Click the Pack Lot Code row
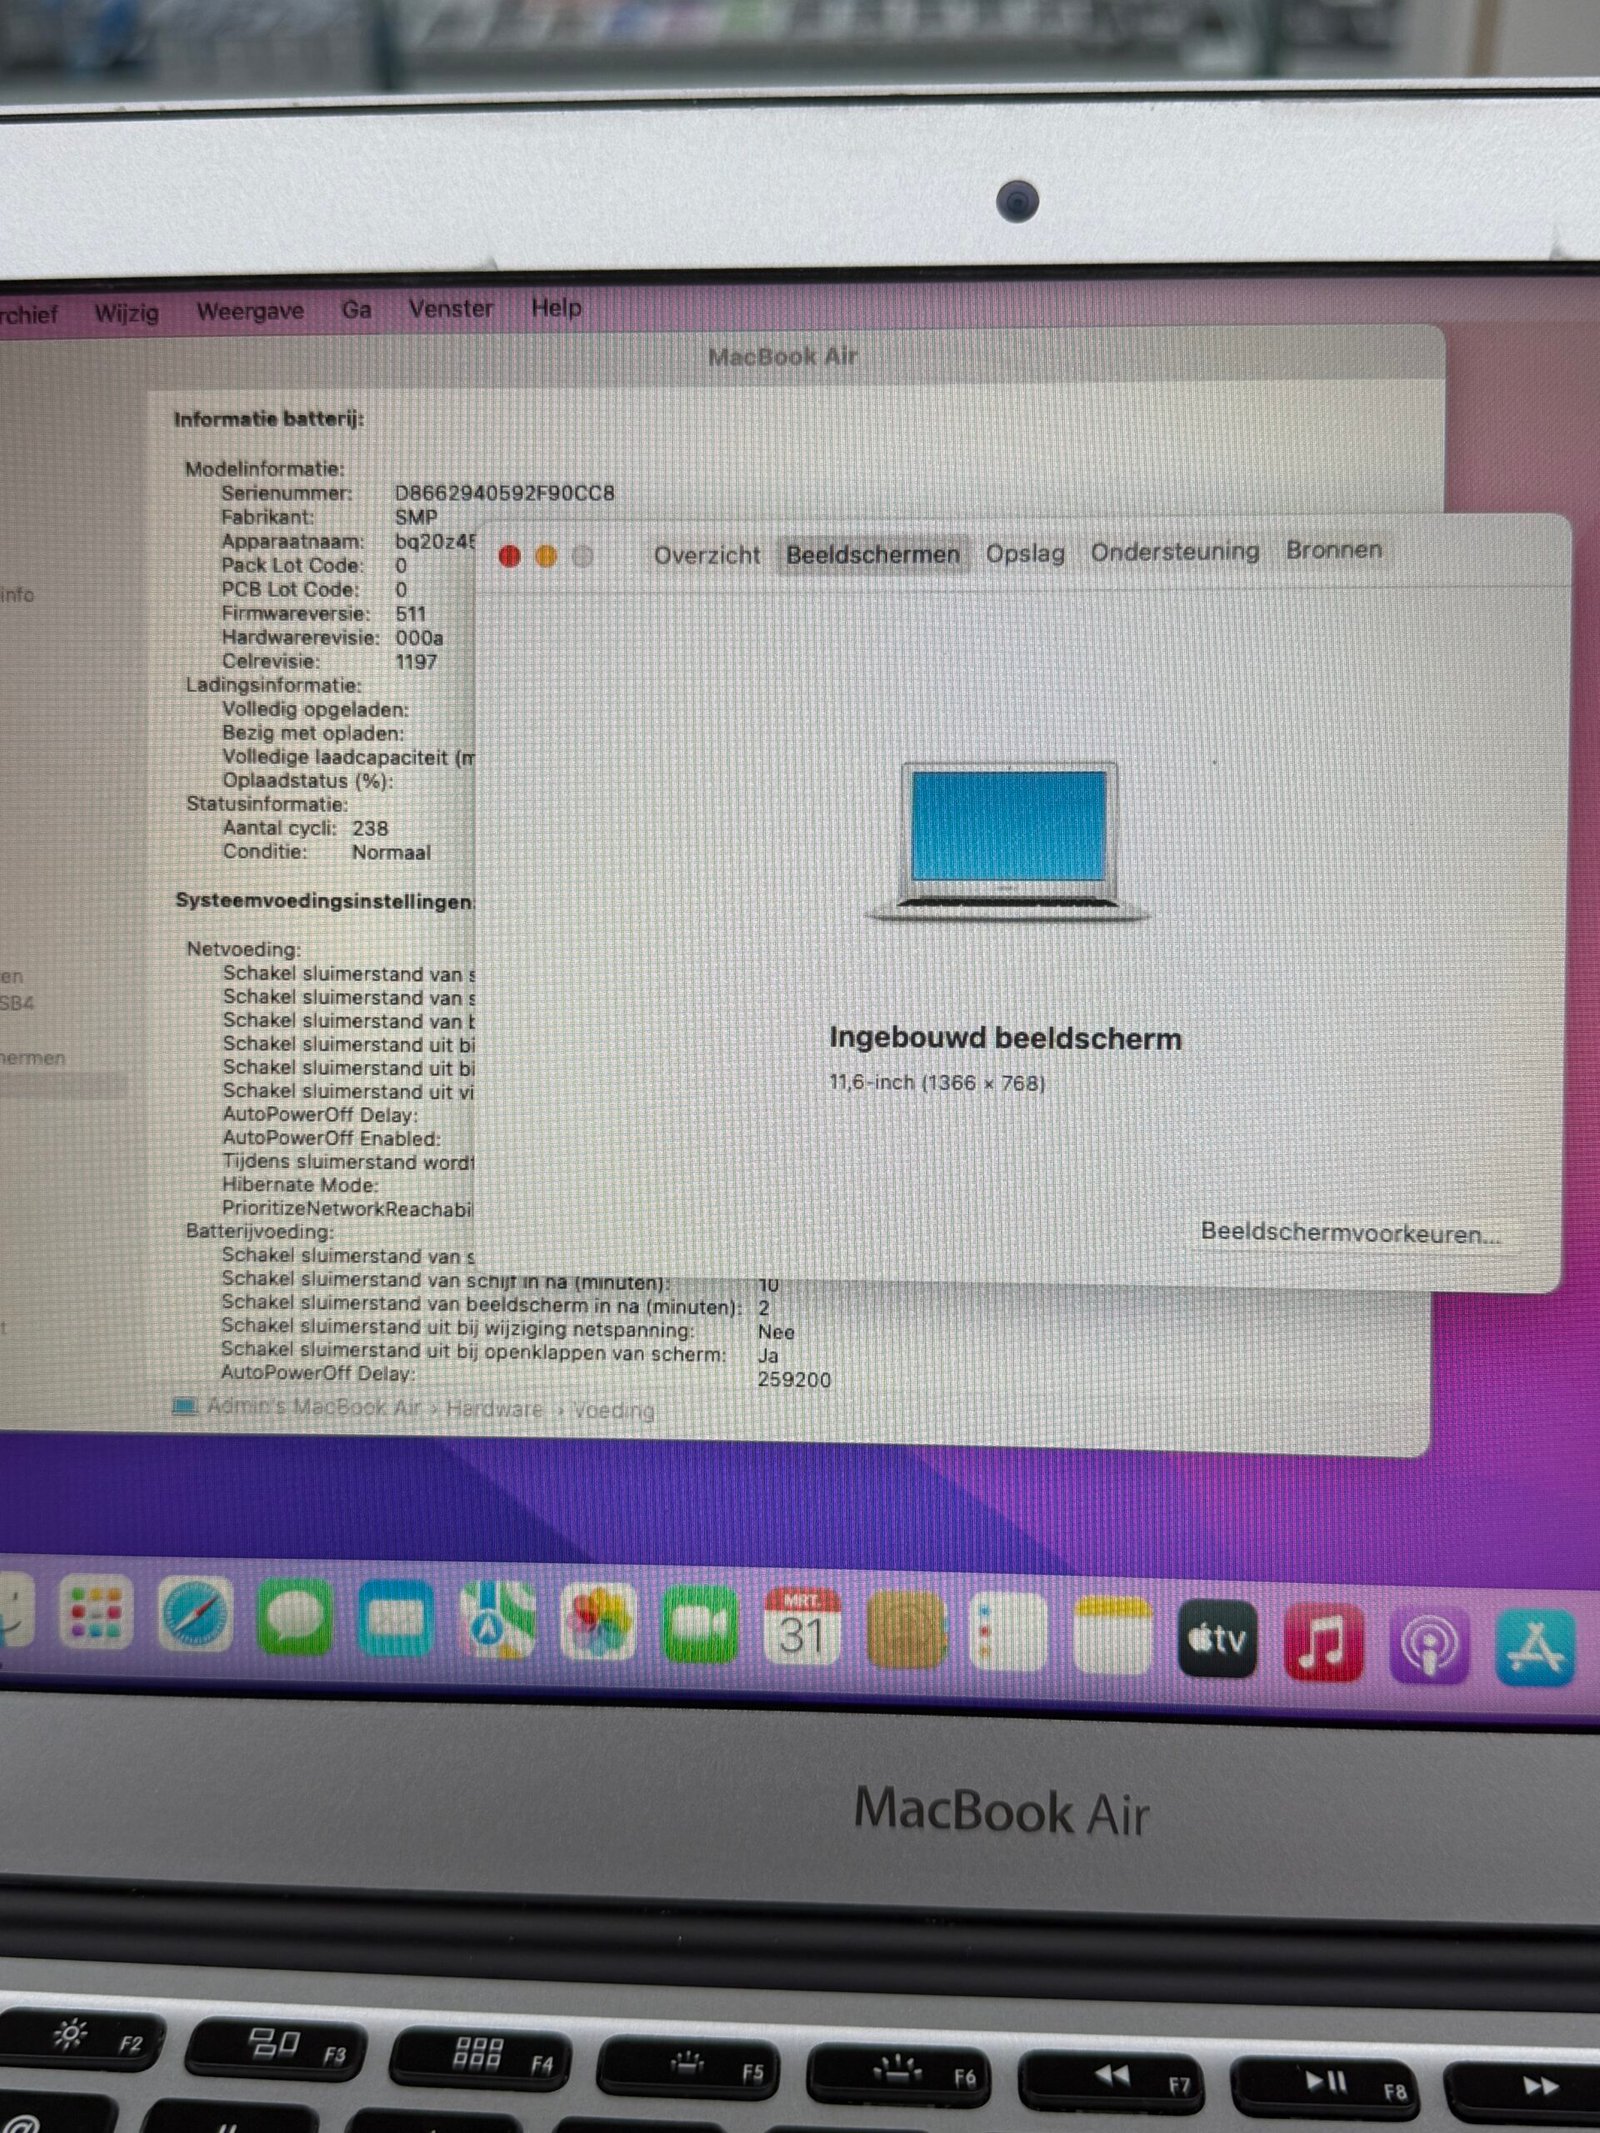Screen dimensions: 1600x2133 click(313, 565)
